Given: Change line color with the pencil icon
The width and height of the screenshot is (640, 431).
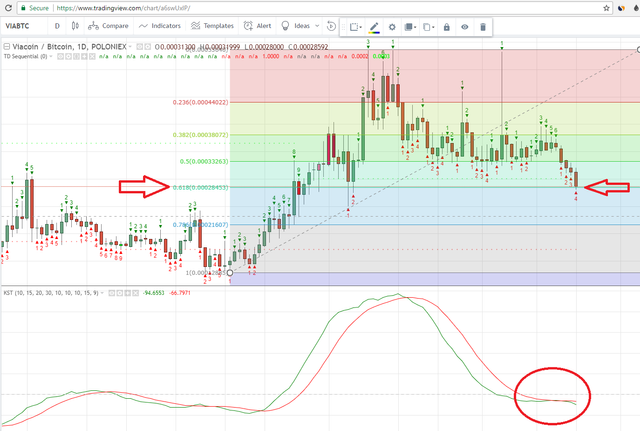Looking at the screenshot, I should tap(374, 27).
